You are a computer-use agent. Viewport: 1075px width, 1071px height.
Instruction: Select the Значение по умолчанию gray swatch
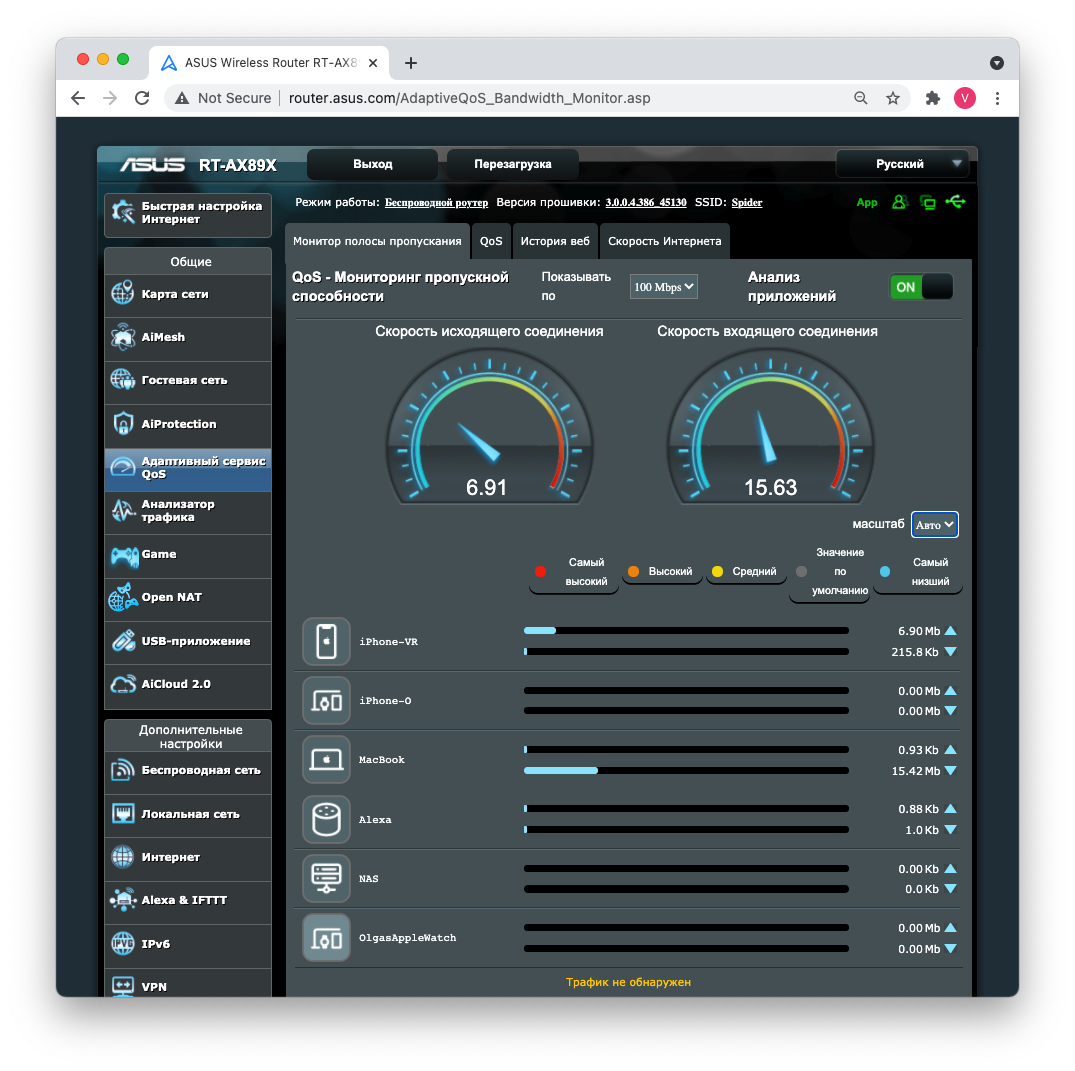tap(801, 571)
